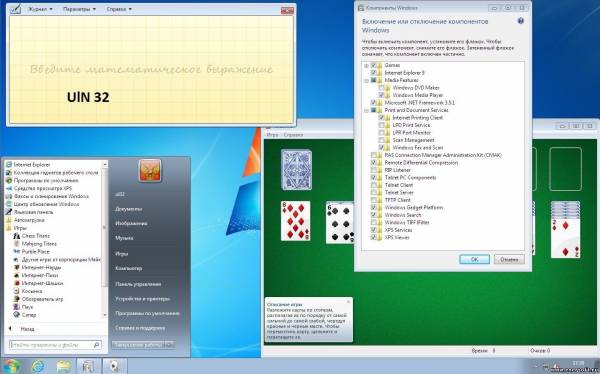The height and width of the screenshot is (374, 600).
Task: Check TFTP Client component
Action: click(373, 200)
